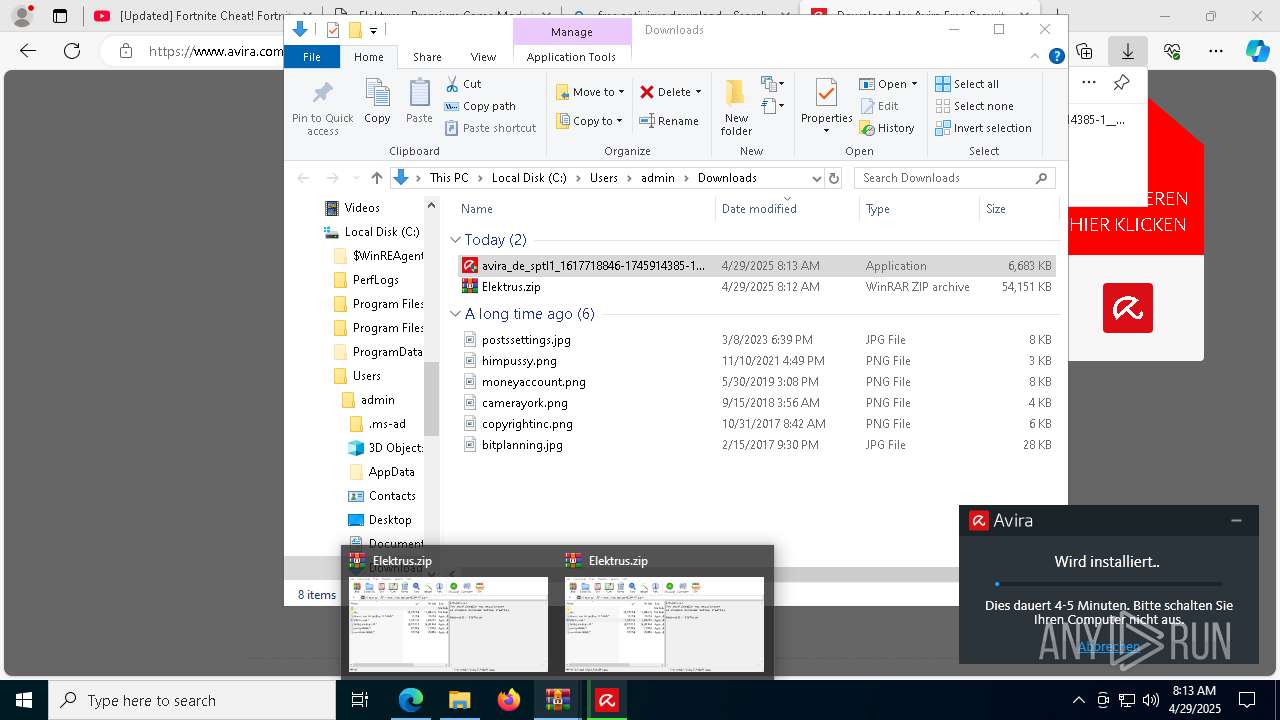This screenshot has width=1280, height=720.
Task: Click Rename in Organize group
Action: coord(669,121)
